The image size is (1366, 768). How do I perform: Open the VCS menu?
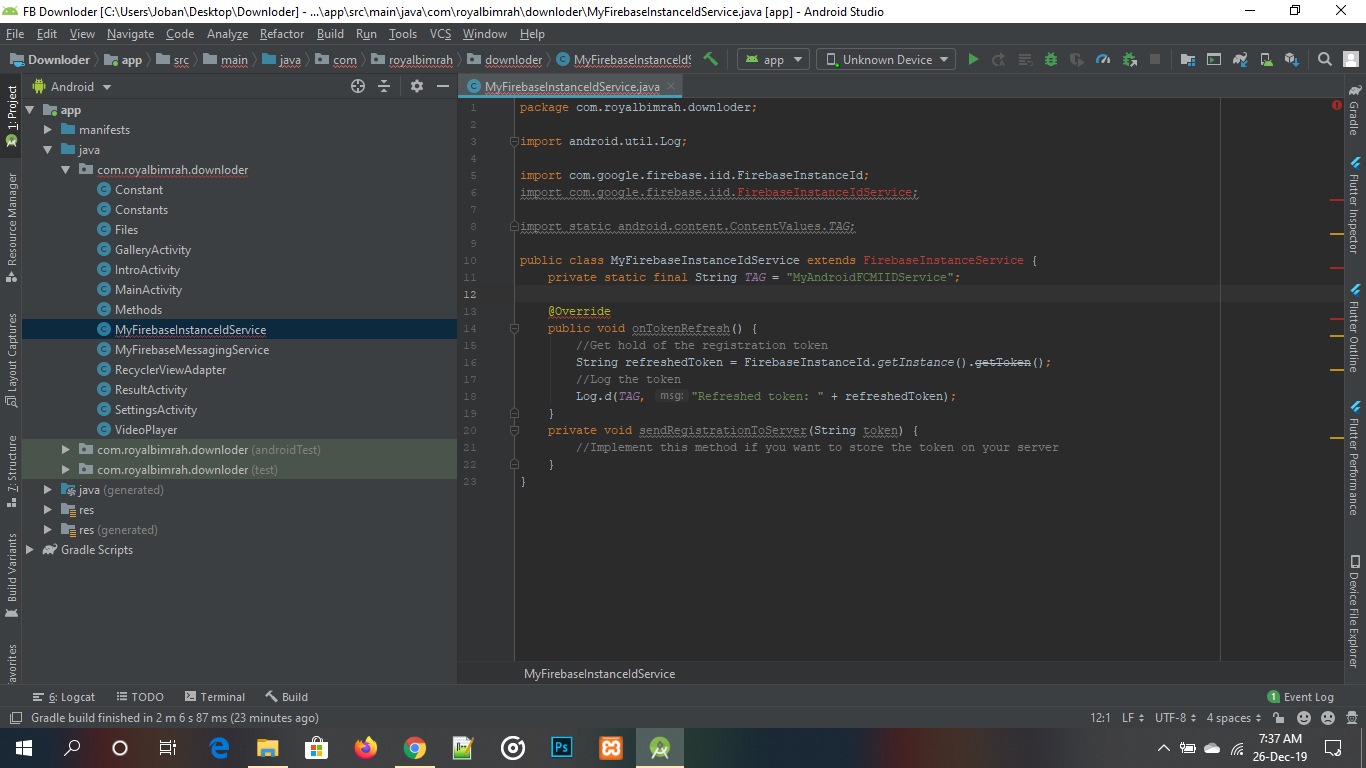[x=441, y=34]
